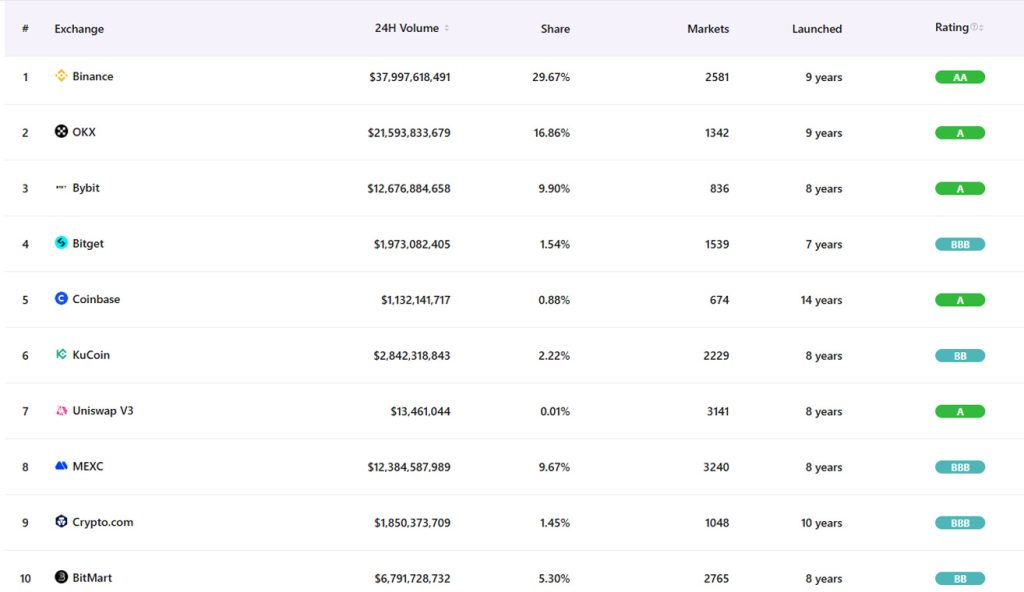Click the 24H Volume column header
Image resolution: width=1024 pixels, height=592 pixels.
[406, 28]
